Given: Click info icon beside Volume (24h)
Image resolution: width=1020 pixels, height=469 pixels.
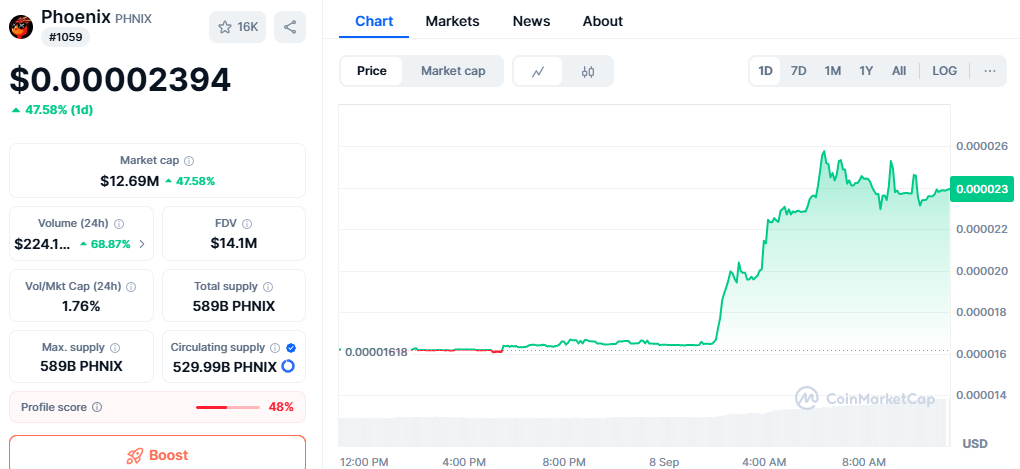Looking at the screenshot, I should coord(119,224).
